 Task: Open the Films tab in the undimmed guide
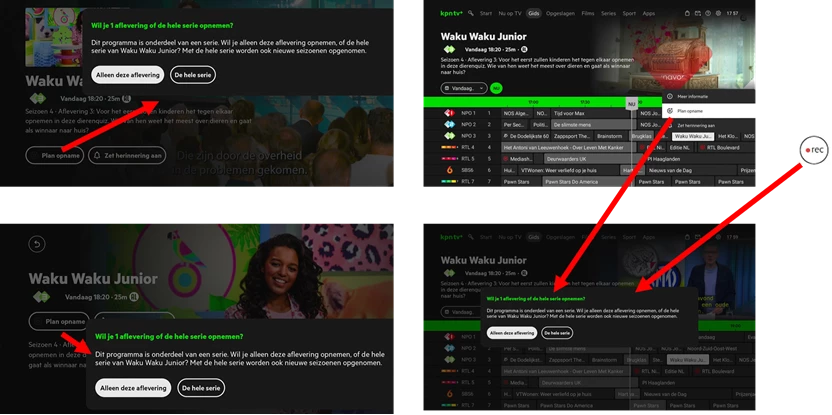coord(588,13)
